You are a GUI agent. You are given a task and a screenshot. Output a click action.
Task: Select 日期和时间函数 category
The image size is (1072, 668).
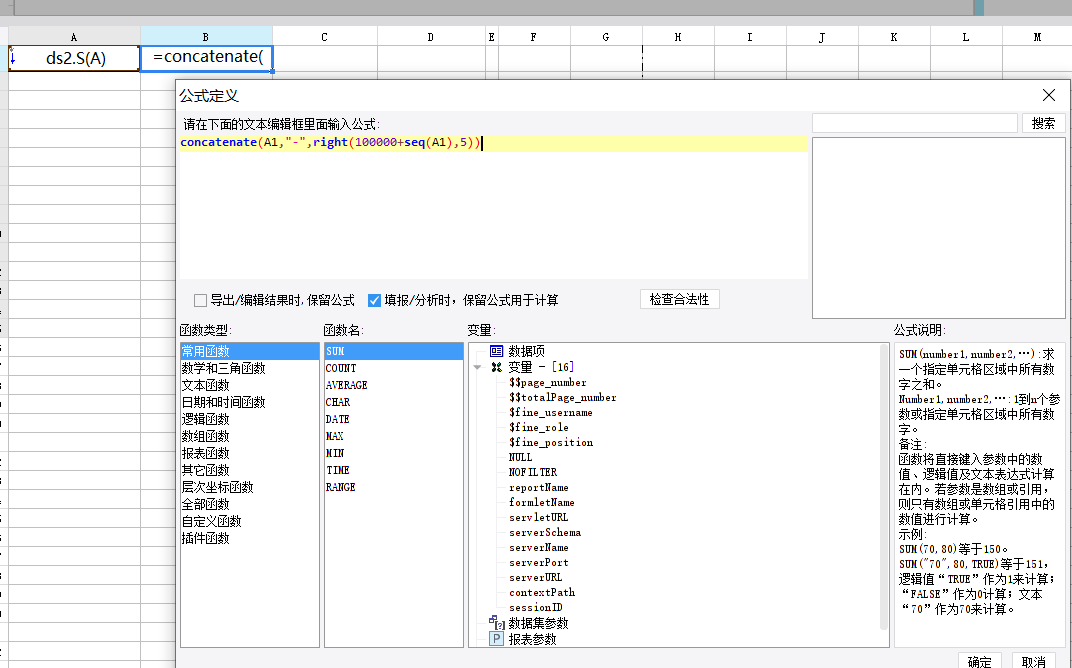223,402
